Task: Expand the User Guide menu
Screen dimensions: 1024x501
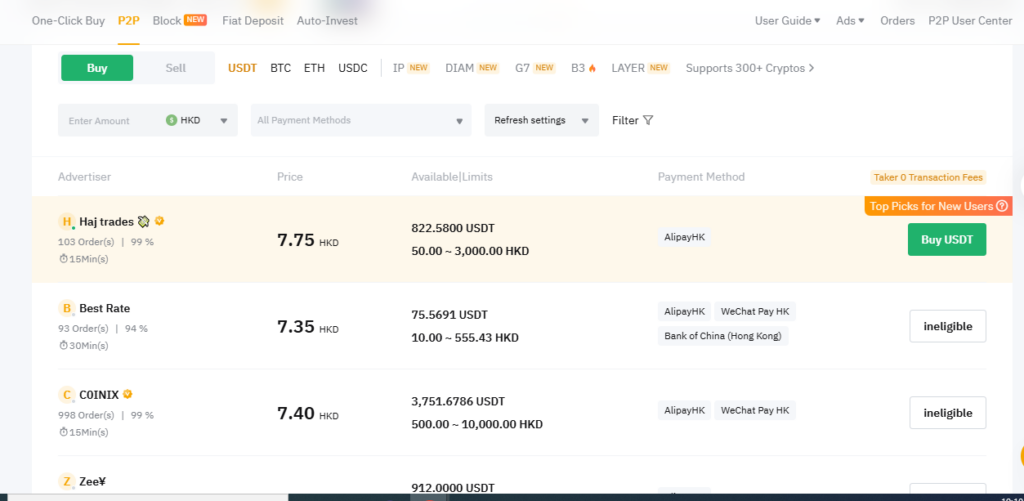Action: point(787,20)
